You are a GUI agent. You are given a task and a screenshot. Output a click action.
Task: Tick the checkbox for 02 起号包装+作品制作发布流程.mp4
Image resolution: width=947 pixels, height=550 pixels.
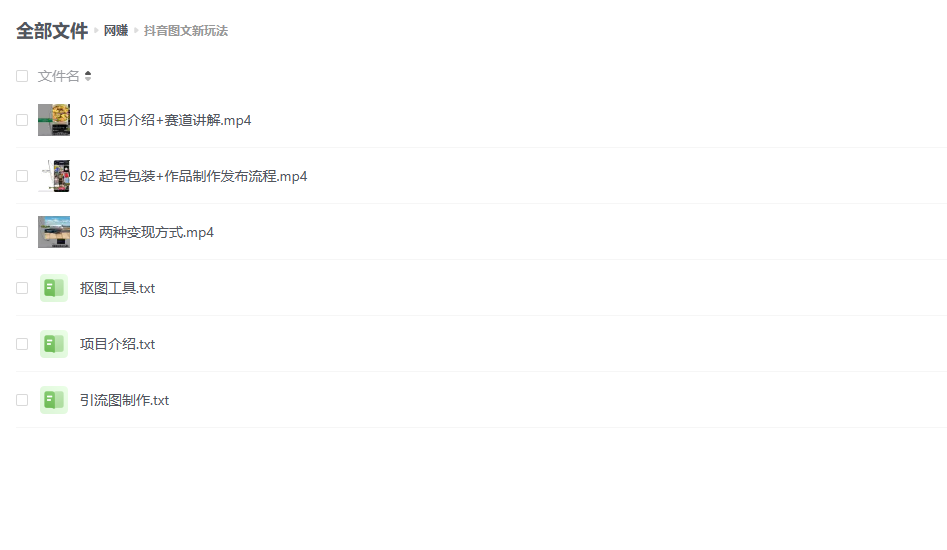[x=22, y=176]
